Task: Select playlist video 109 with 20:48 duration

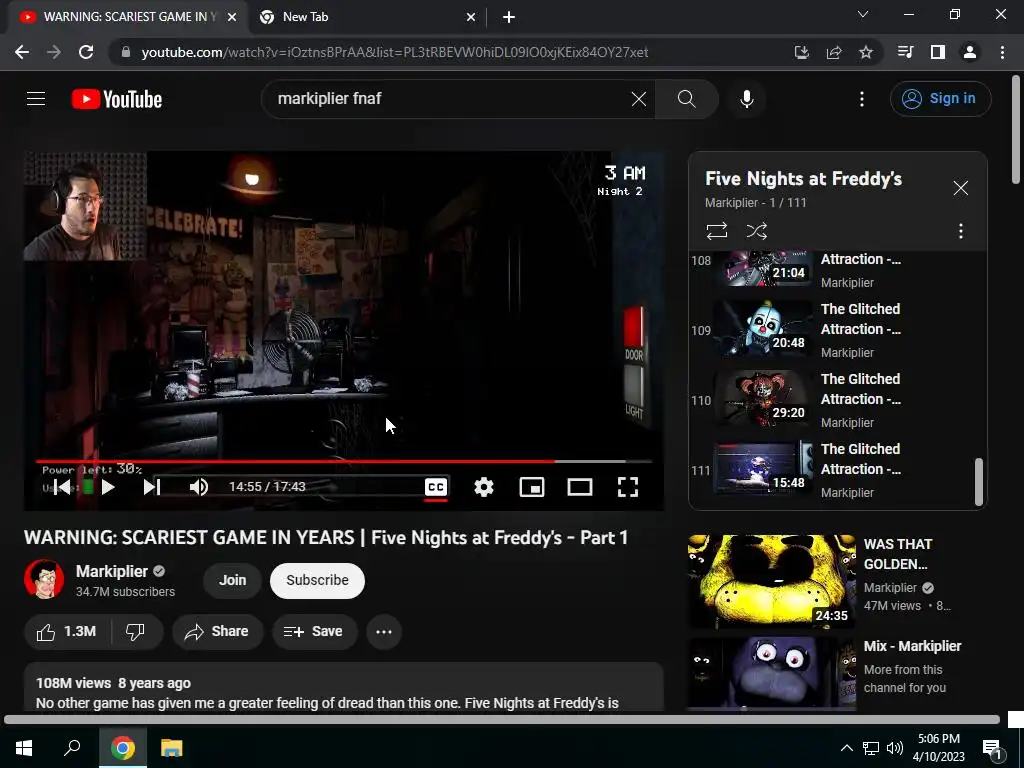Action: pyautogui.click(x=831, y=330)
